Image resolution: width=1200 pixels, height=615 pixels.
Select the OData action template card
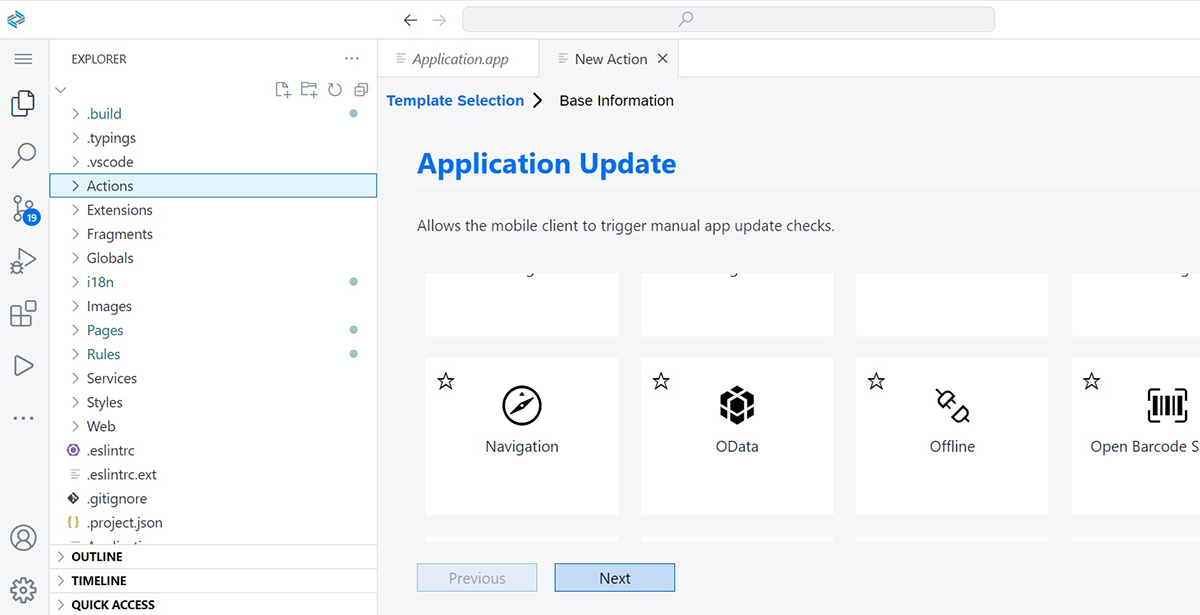[x=737, y=435]
